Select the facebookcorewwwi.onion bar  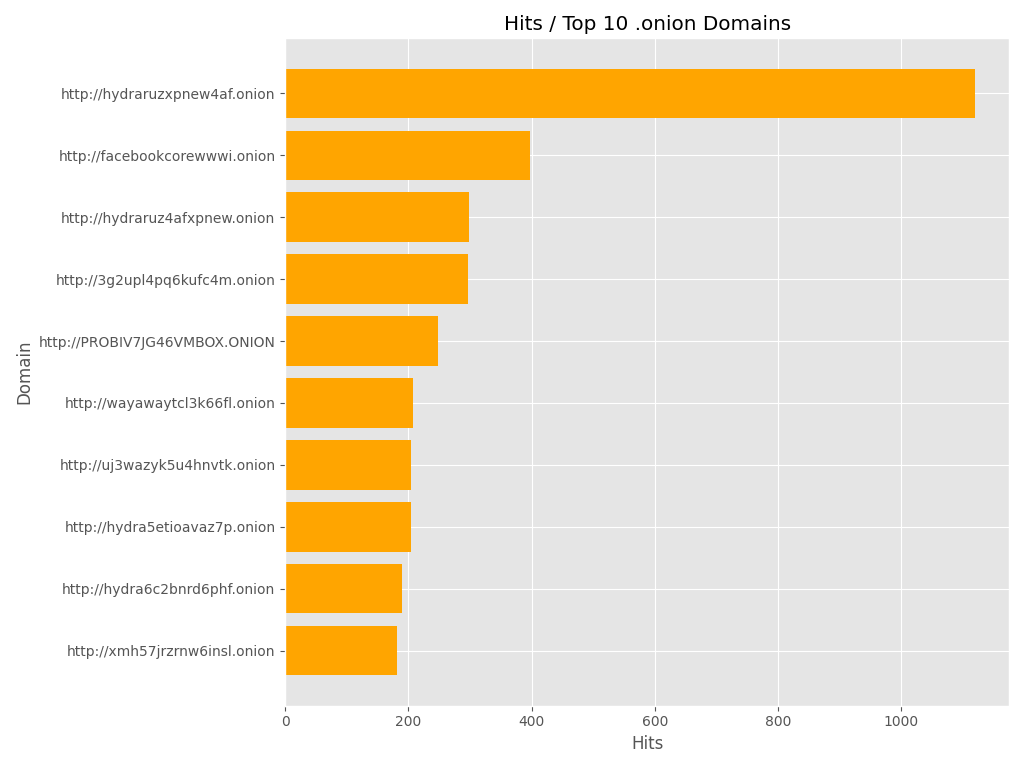click(408, 156)
